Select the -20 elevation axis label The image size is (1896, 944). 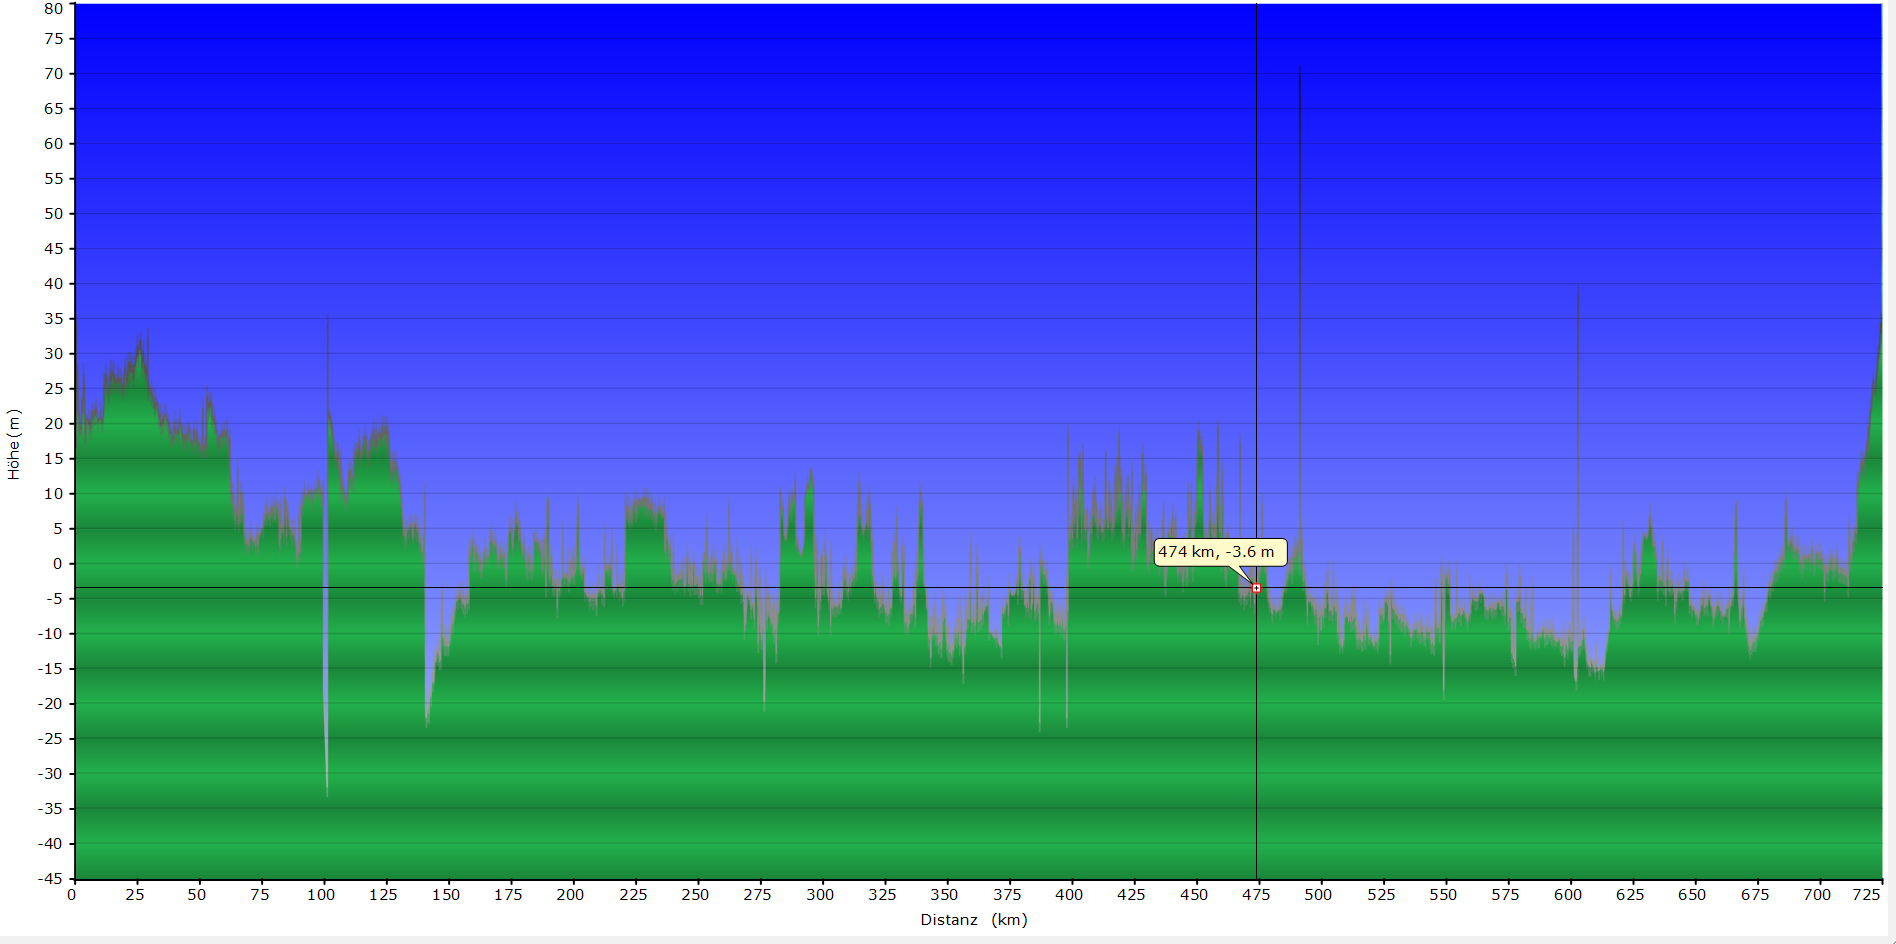[50, 704]
